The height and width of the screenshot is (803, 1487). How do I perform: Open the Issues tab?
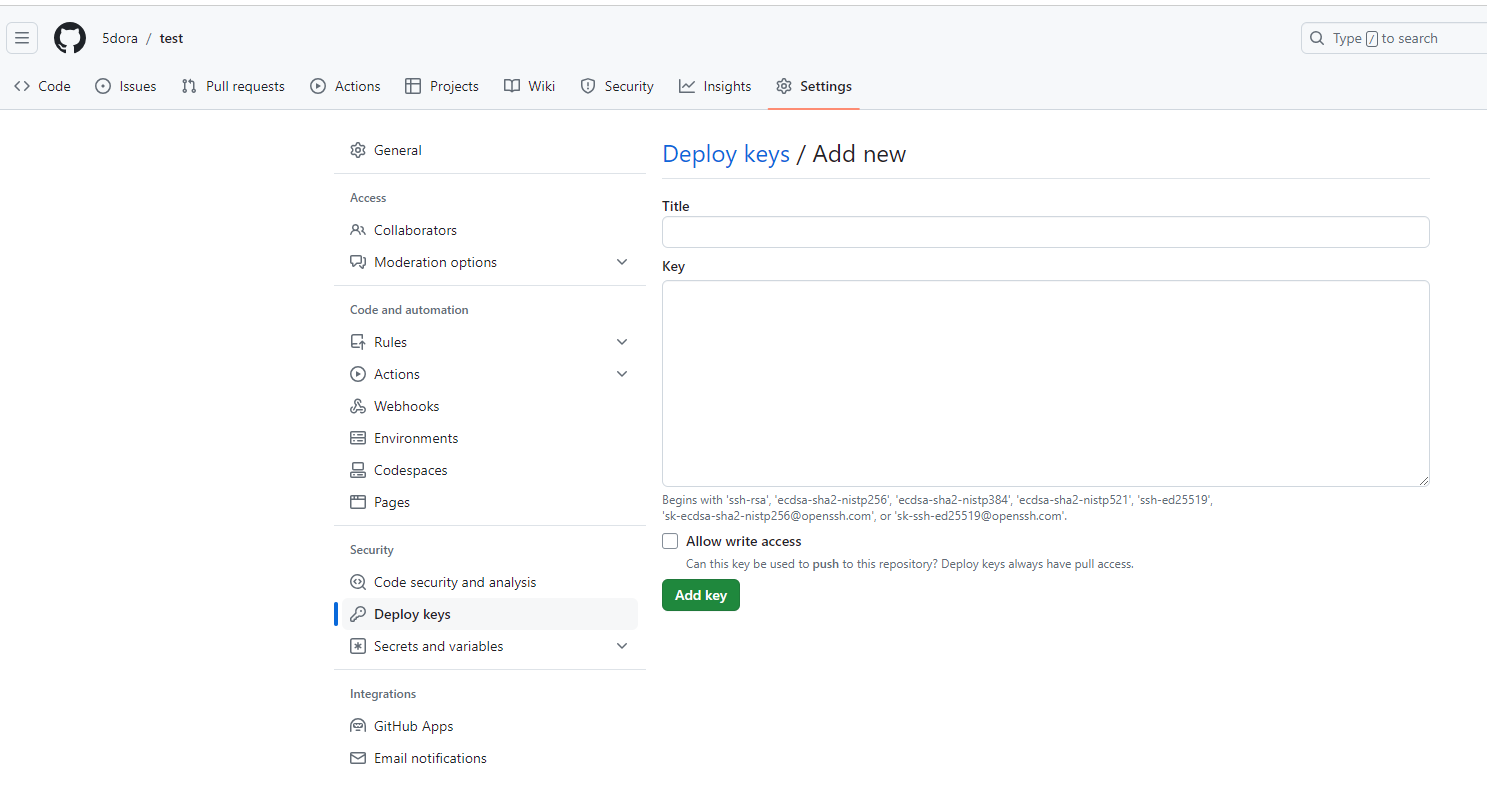pos(126,86)
